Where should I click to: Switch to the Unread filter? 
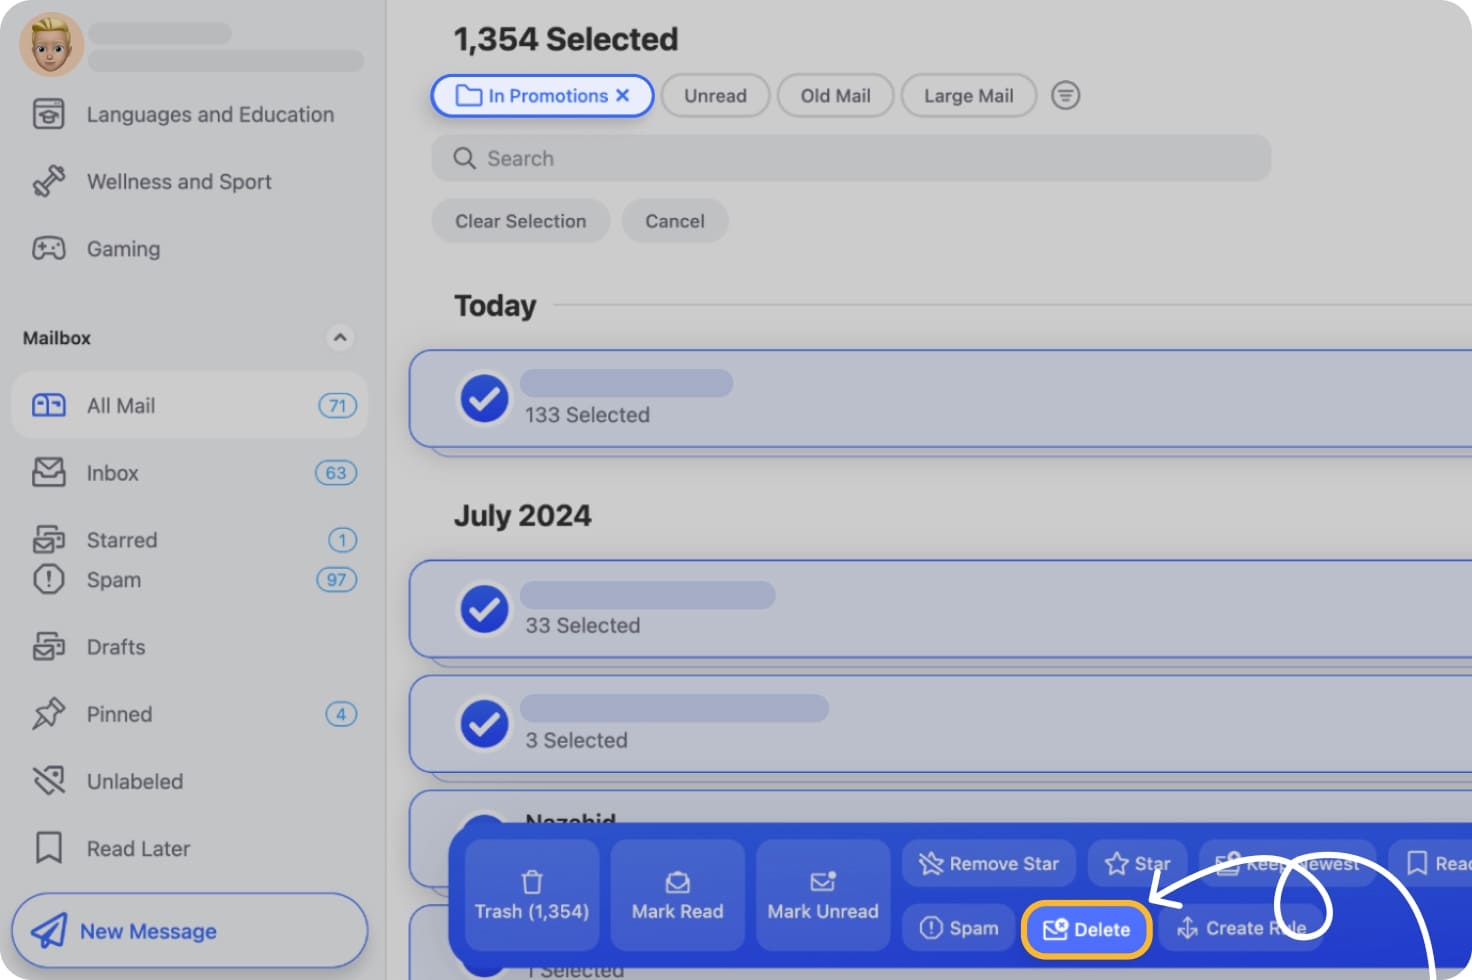click(x=715, y=95)
